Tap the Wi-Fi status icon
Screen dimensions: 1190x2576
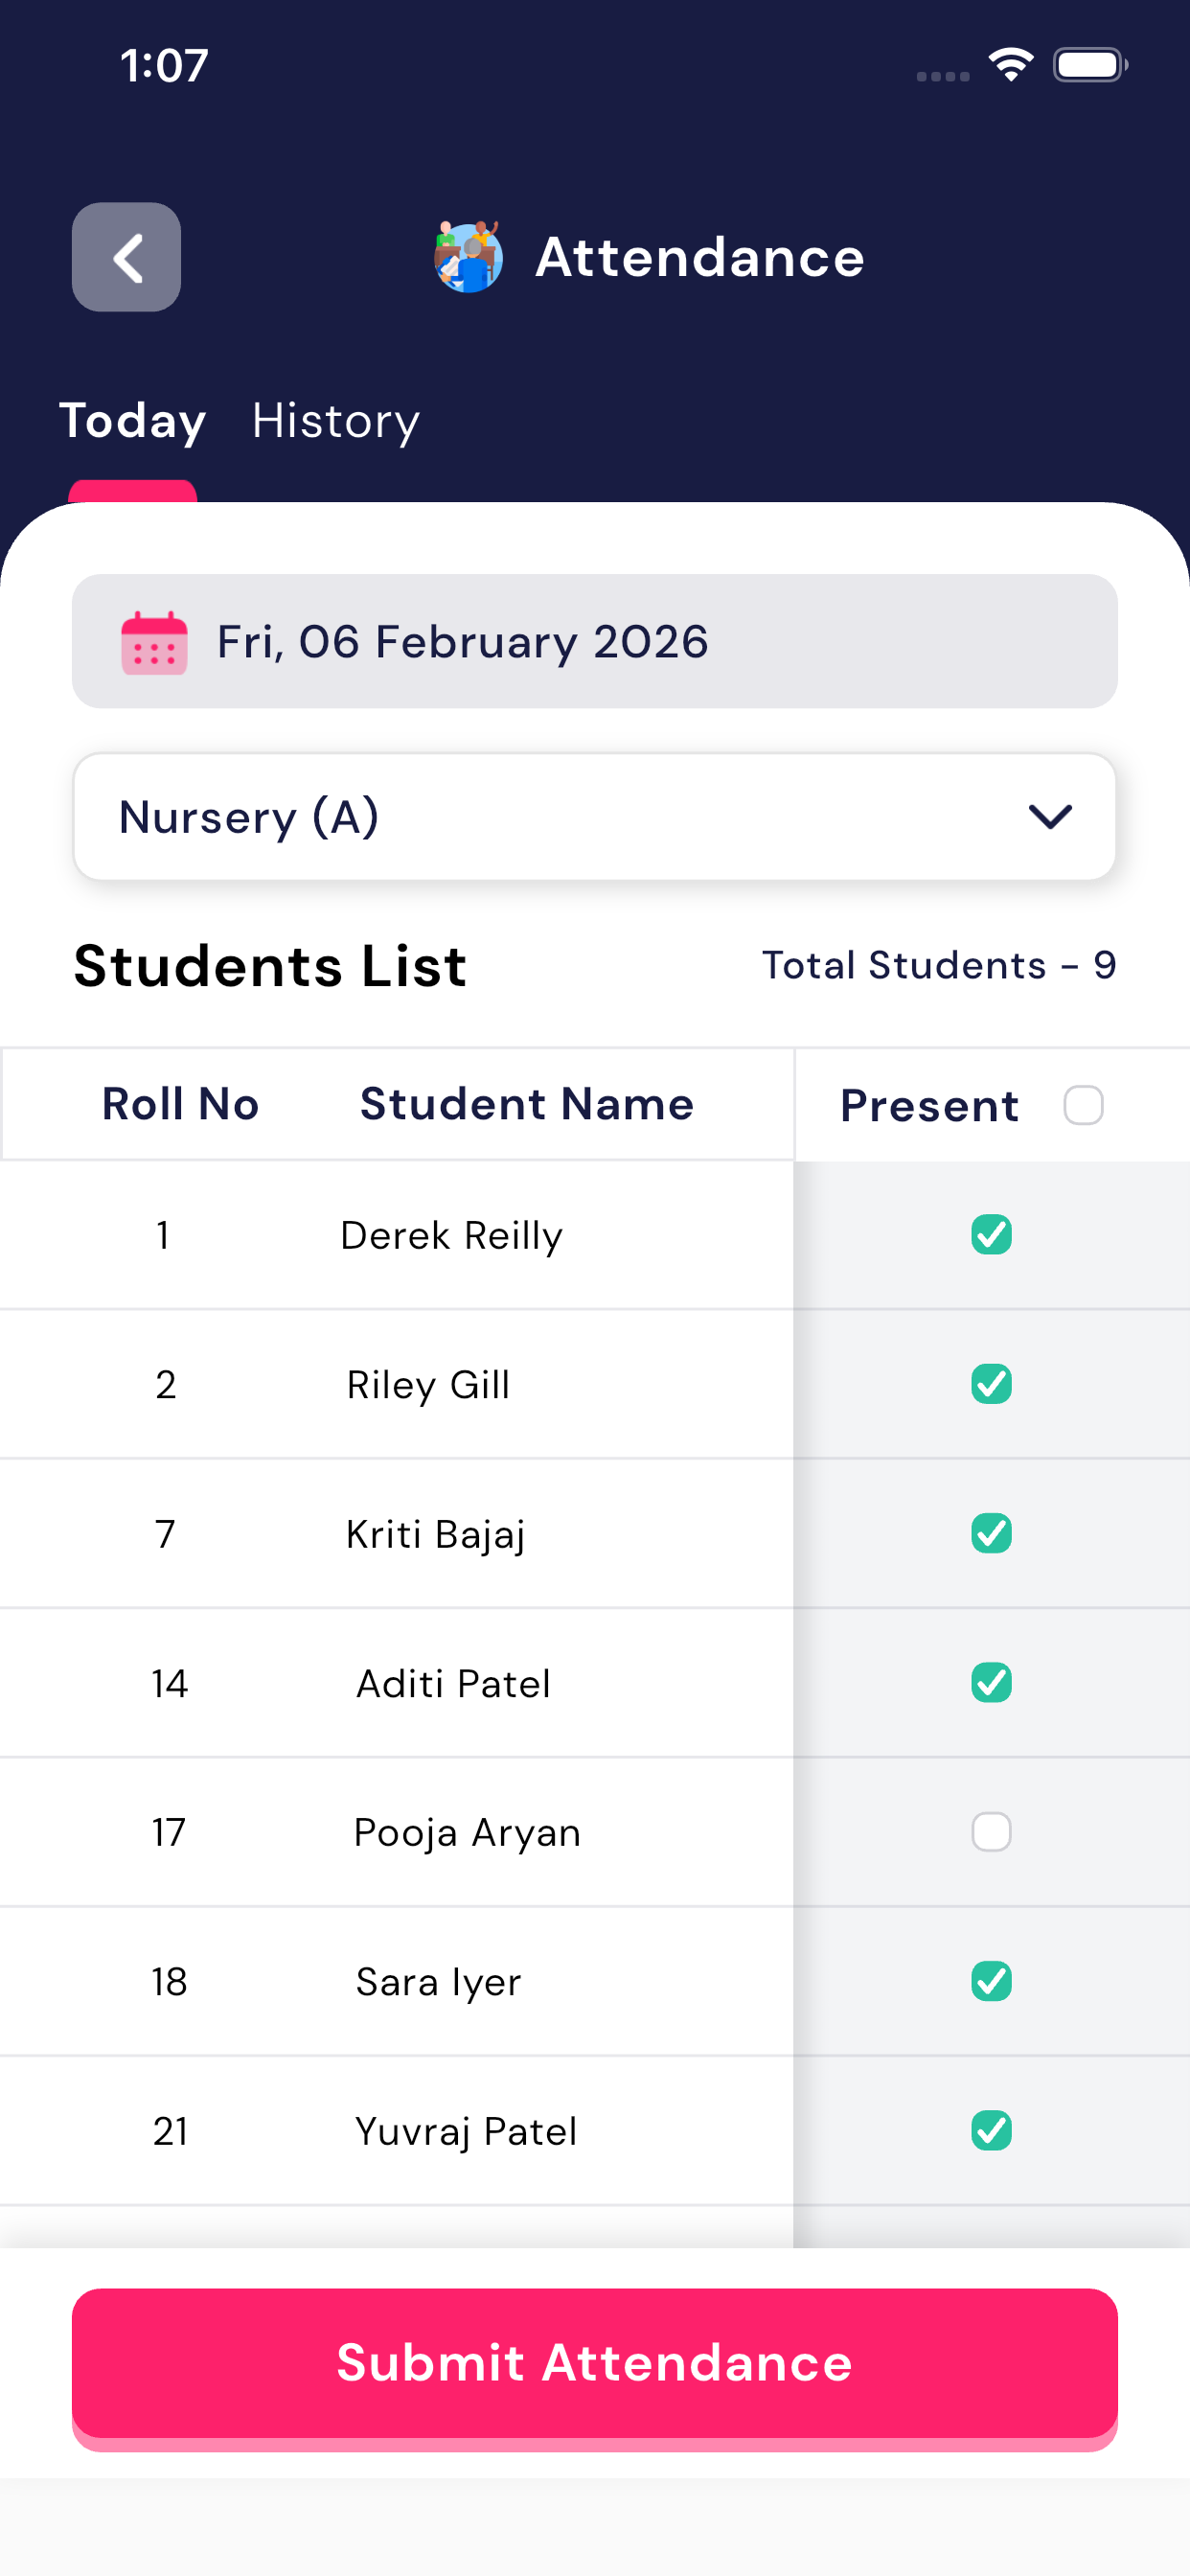pos(1010,66)
